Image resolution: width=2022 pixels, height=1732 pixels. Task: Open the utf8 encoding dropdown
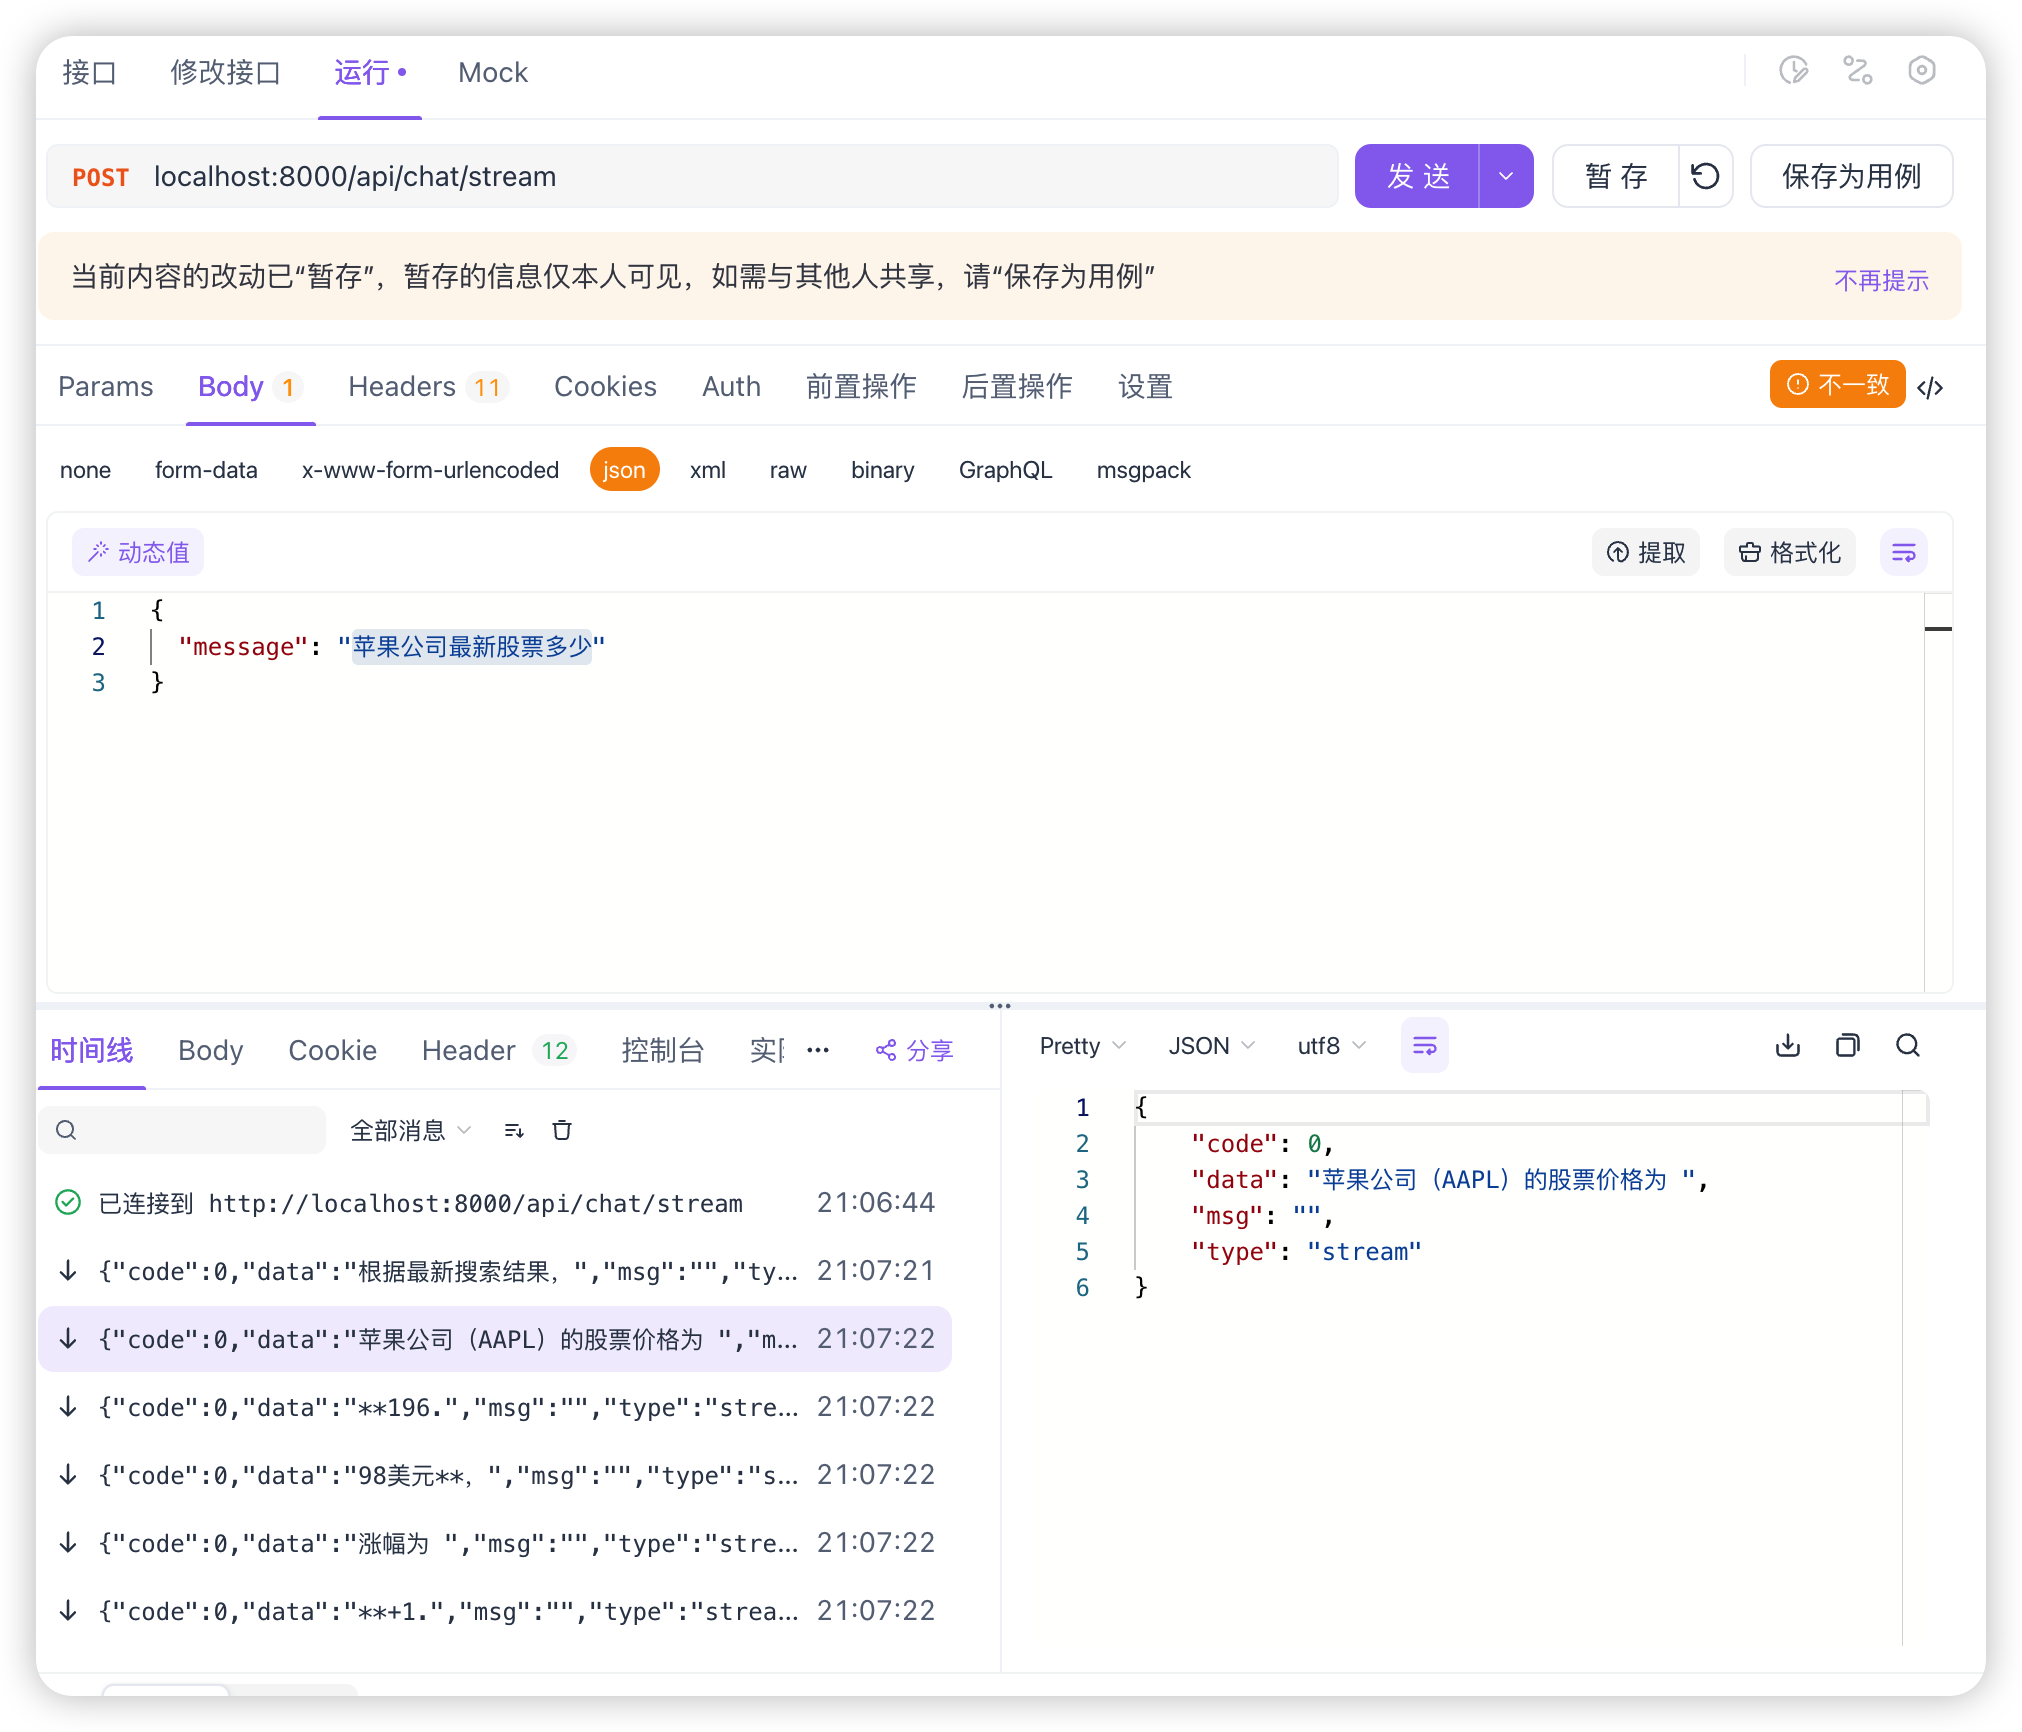pos(1330,1046)
